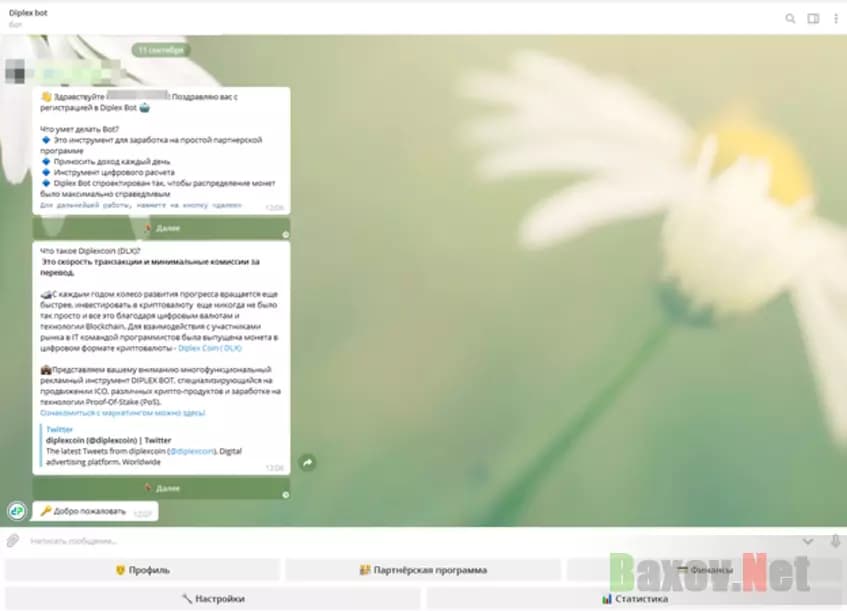Viewport: 847px width, 611px height.
Task: Toggle the chat info panel icon
Action: click(812, 18)
